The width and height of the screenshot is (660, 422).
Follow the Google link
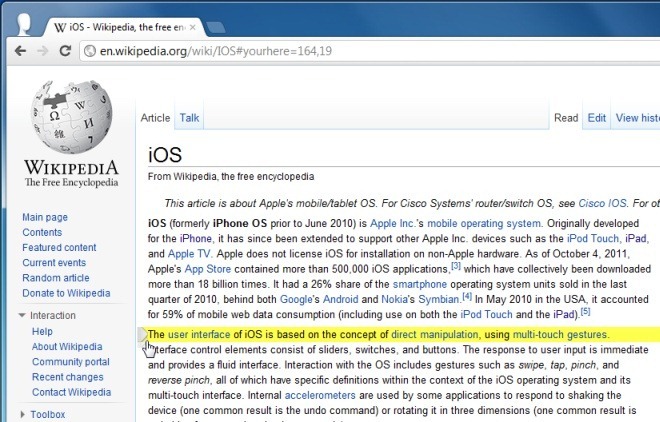click(x=296, y=299)
